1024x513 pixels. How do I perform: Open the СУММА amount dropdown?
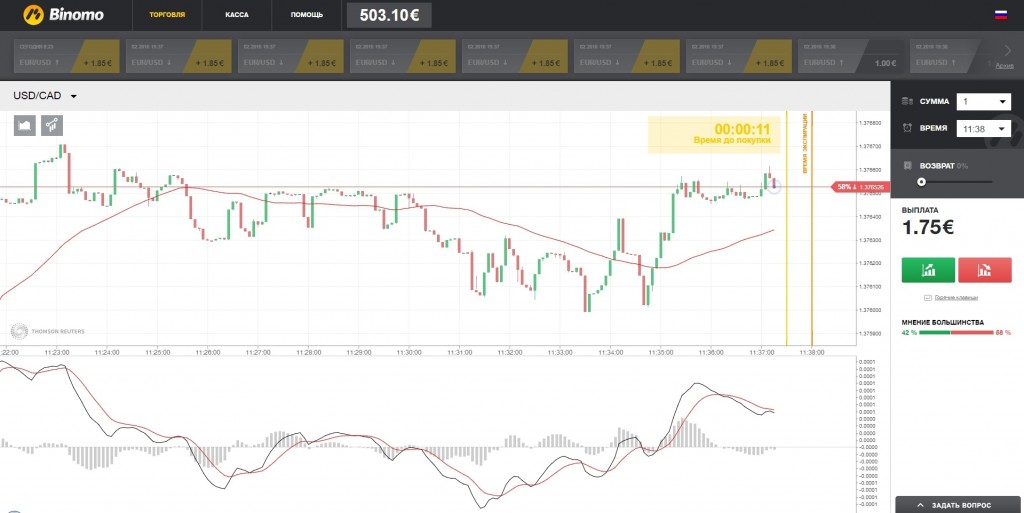coord(984,102)
